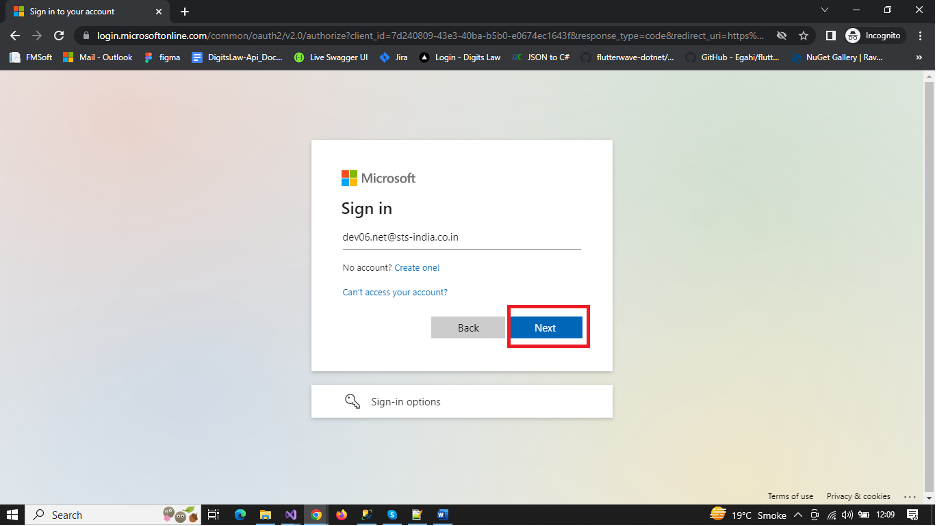Image resolution: width=936 pixels, height=526 pixels.
Task: Click the email address input field
Action: point(461,238)
